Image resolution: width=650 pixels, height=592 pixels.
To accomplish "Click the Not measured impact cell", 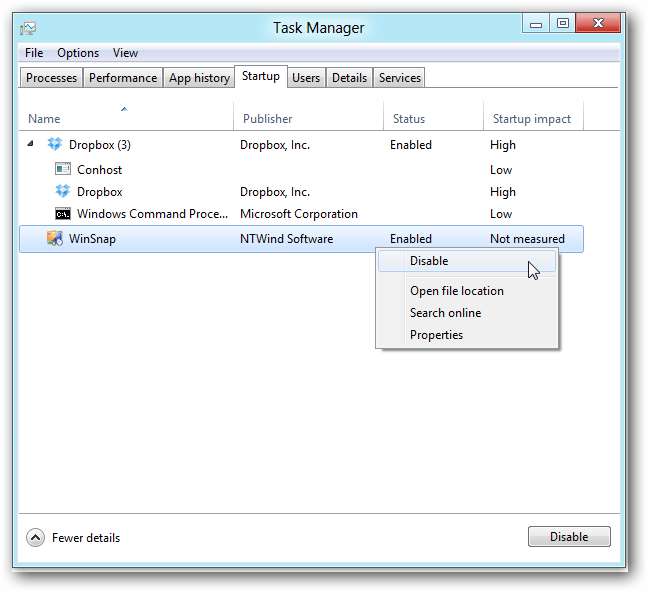I will [527, 239].
